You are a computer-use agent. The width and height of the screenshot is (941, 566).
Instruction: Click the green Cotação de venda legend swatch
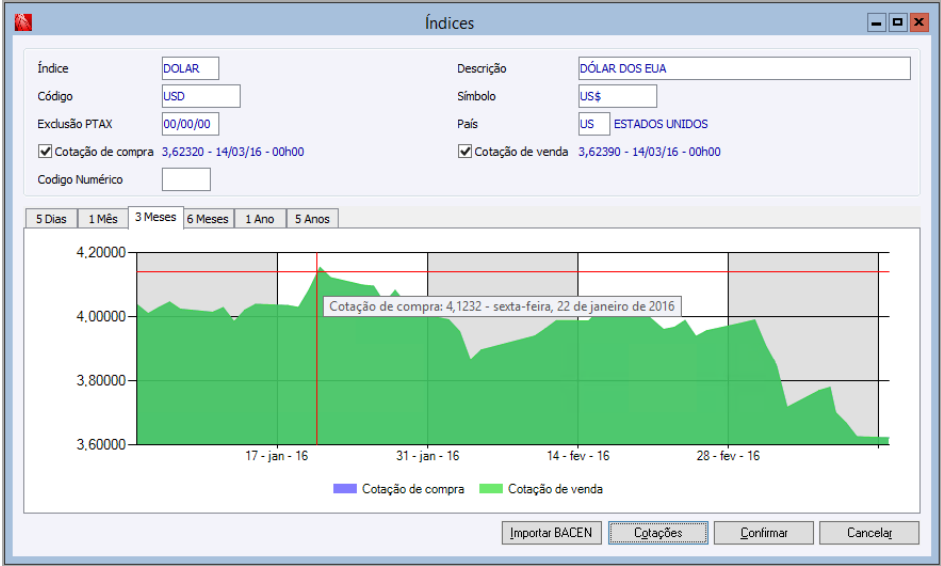[x=491, y=489]
